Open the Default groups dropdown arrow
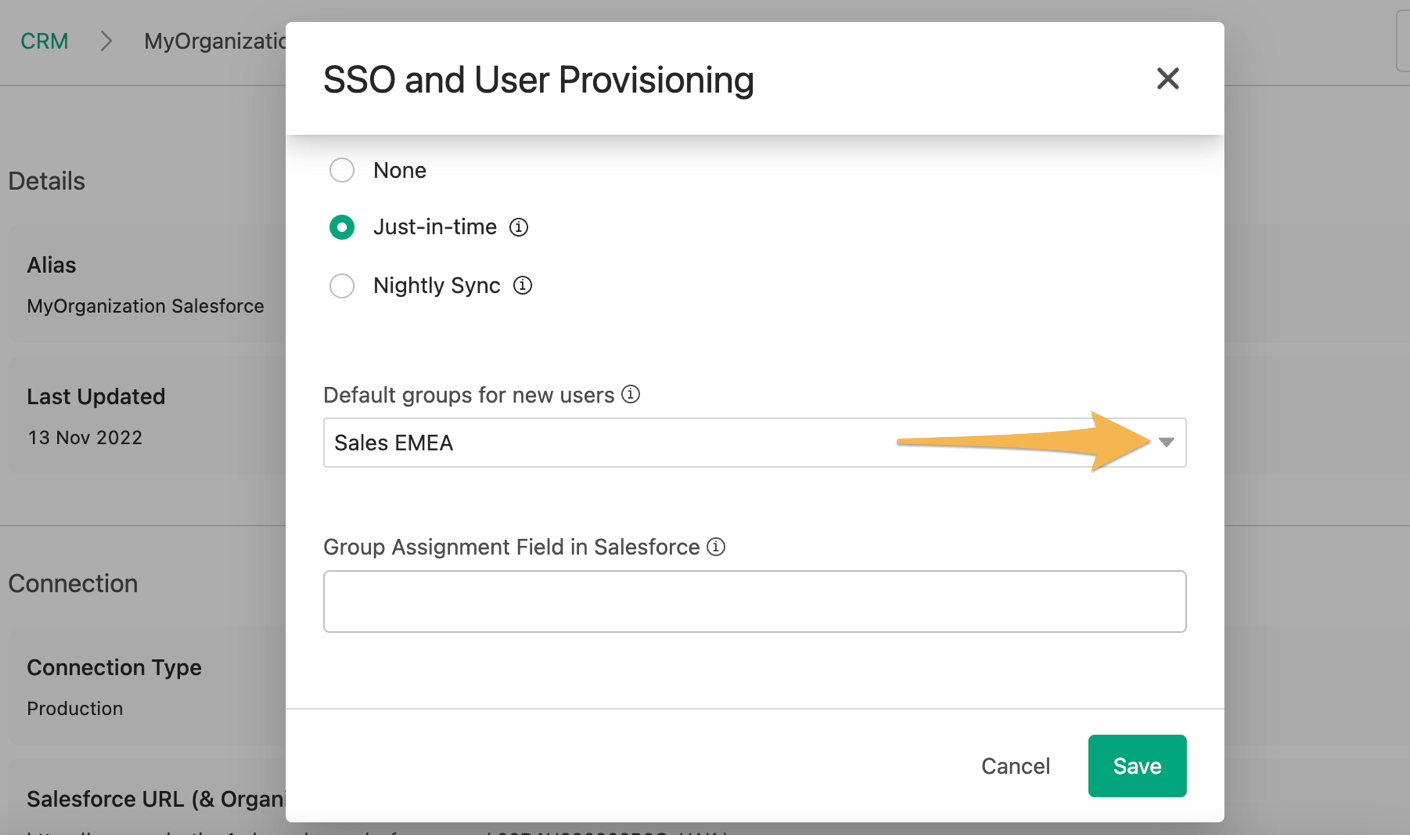1410x835 pixels. click(x=1166, y=442)
